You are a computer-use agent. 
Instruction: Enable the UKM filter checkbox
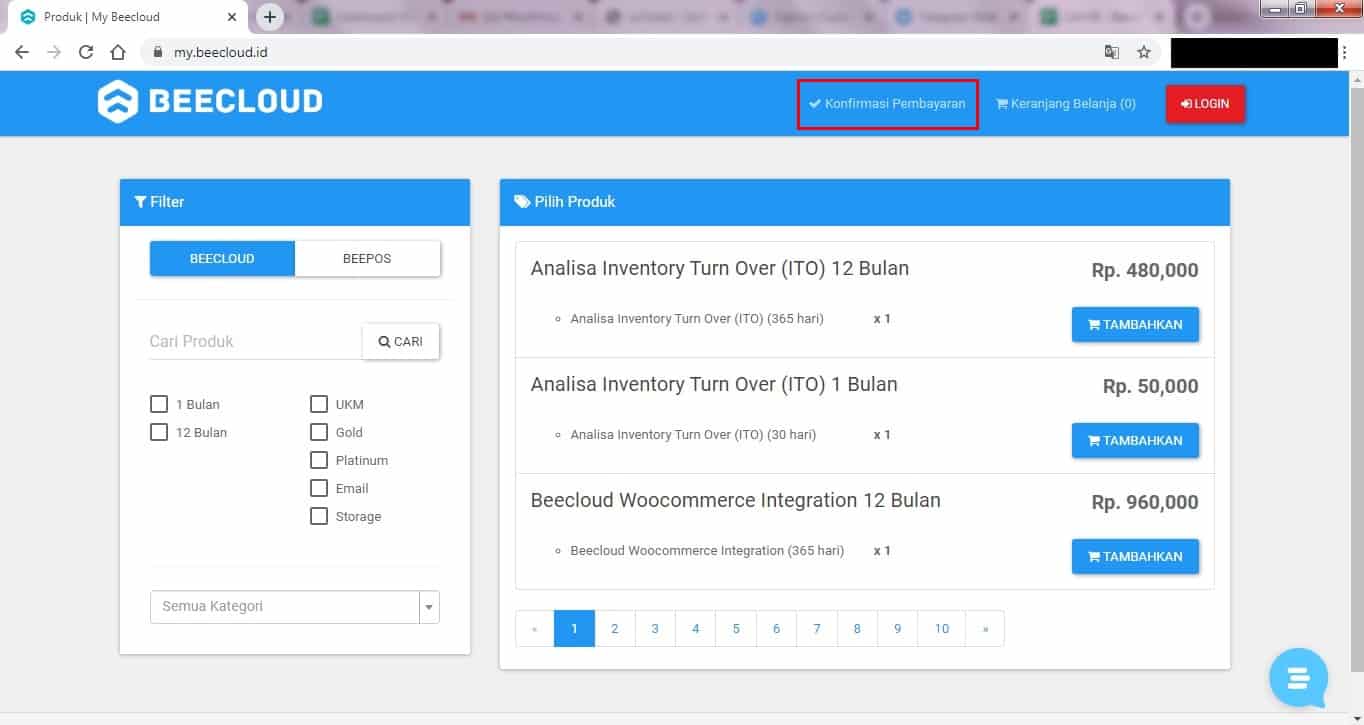pos(319,404)
